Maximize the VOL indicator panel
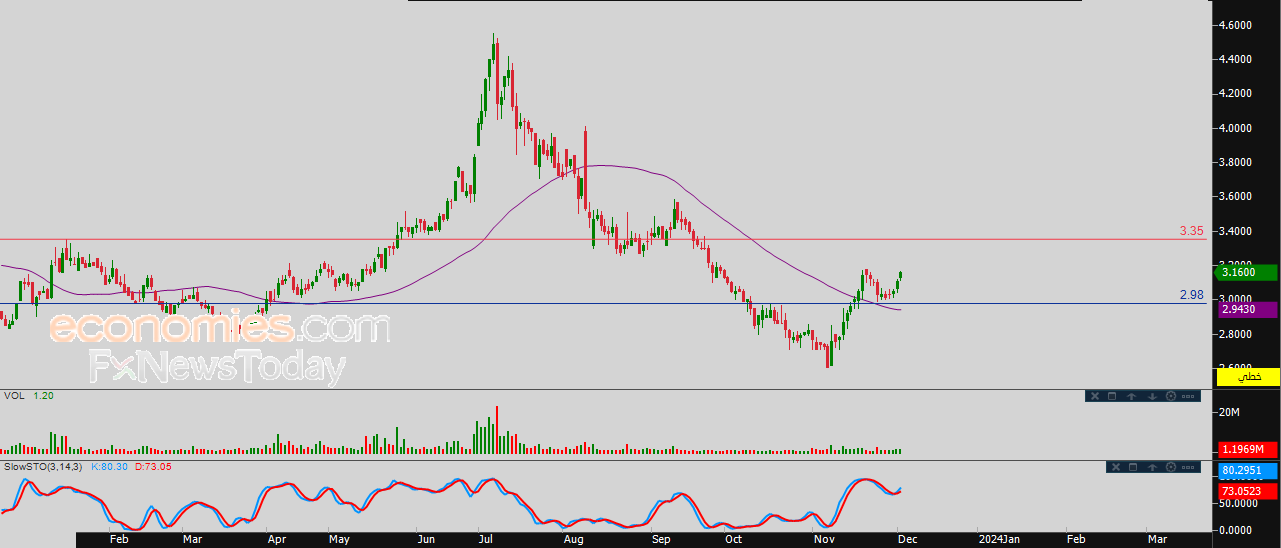Image resolution: width=1281 pixels, height=548 pixels. pyautogui.click(x=1112, y=396)
